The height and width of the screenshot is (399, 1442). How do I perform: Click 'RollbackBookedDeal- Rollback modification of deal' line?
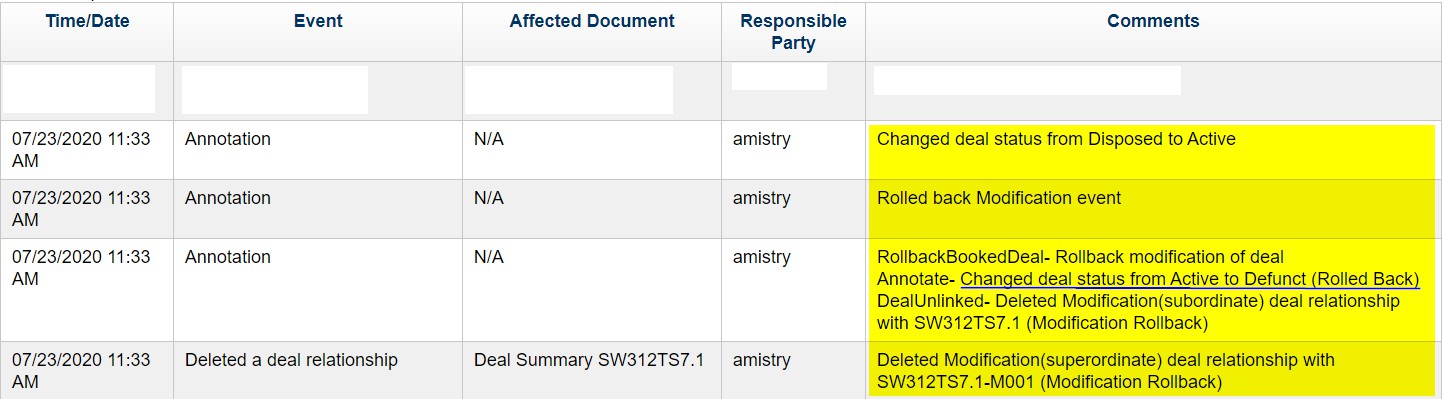click(1080, 257)
